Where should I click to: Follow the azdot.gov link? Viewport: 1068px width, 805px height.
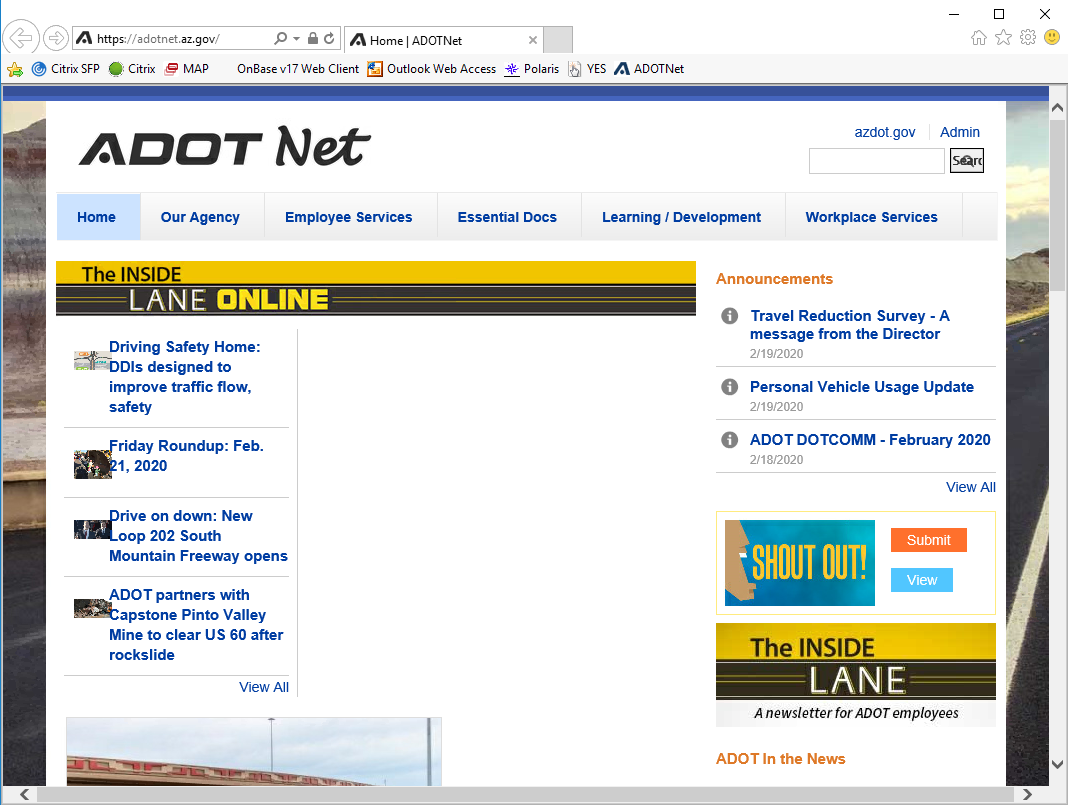[x=885, y=132]
